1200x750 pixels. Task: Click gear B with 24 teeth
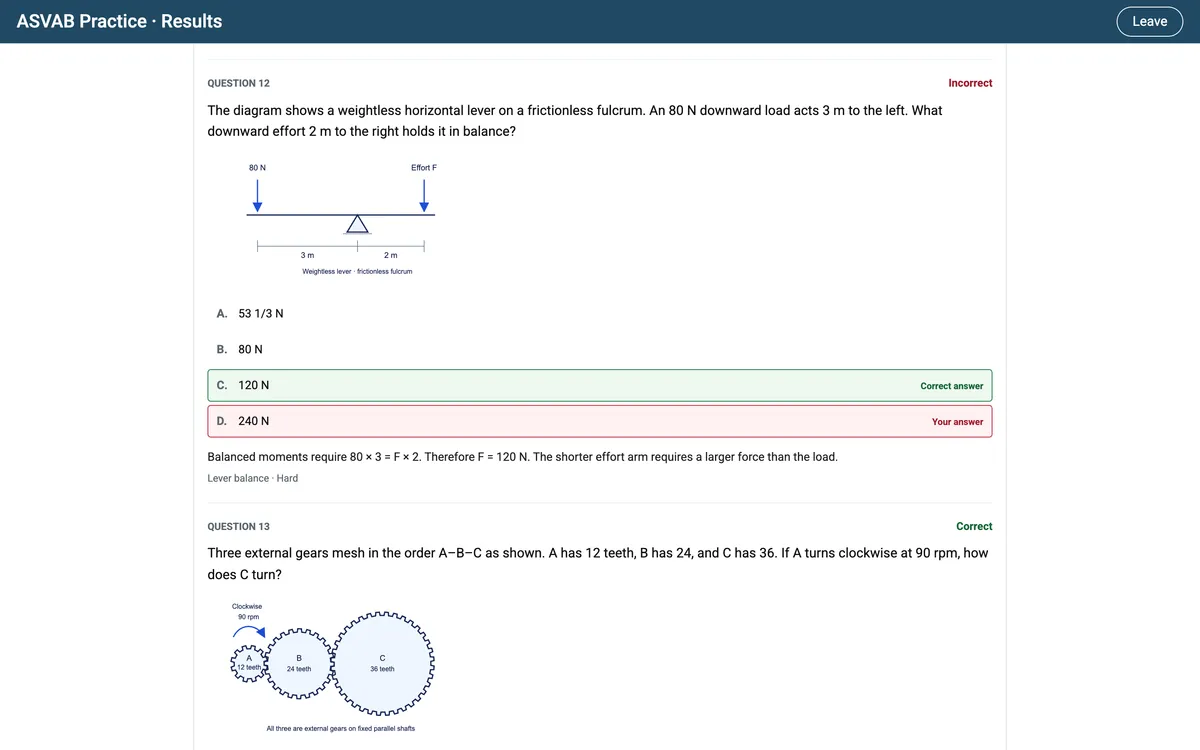[299, 663]
